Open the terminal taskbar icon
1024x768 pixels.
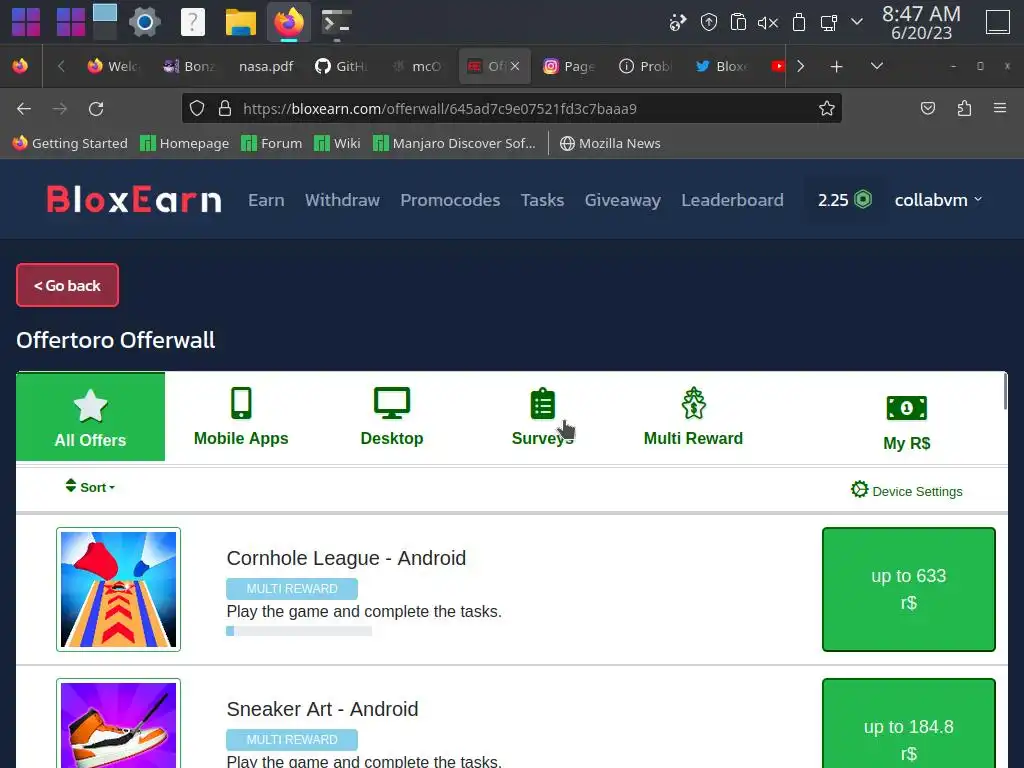click(337, 22)
